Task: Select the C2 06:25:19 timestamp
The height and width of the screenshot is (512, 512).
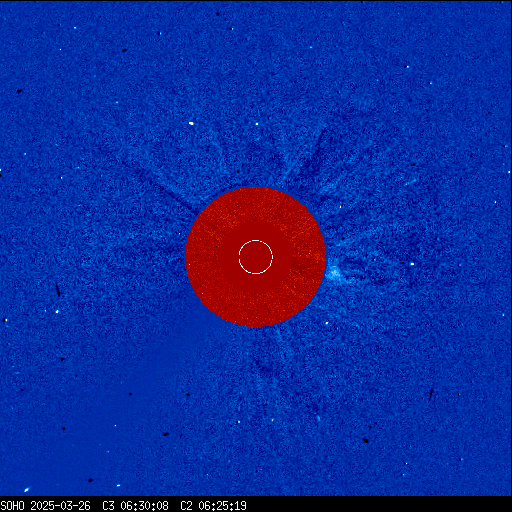Action: click(x=213, y=506)
